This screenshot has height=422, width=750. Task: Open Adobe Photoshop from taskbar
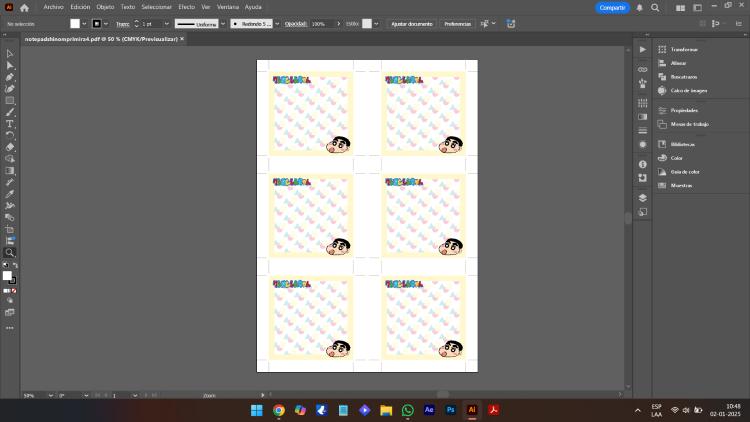[451, 410]
